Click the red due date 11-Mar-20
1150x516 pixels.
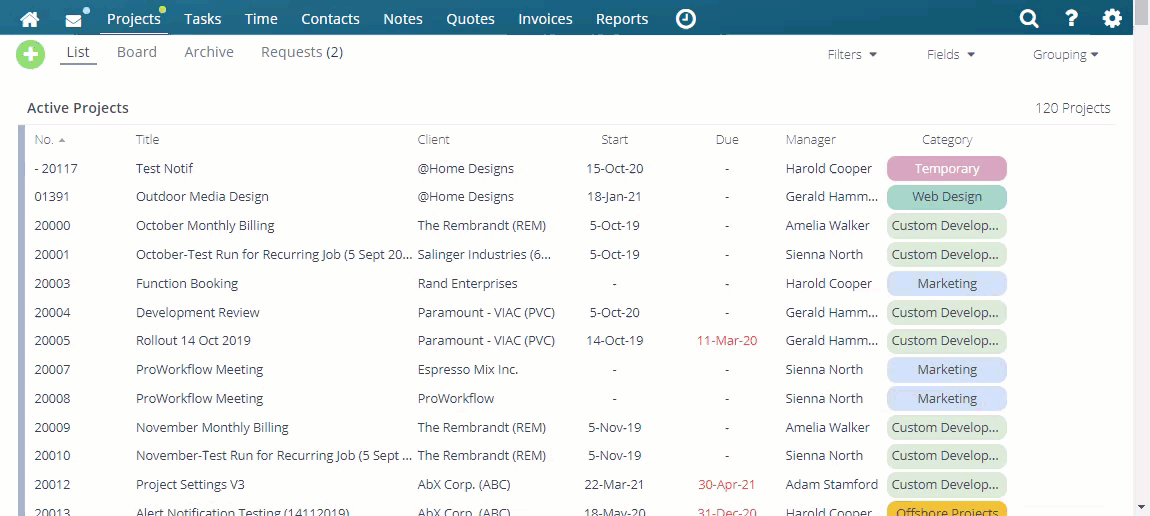[x=727, y=341]
